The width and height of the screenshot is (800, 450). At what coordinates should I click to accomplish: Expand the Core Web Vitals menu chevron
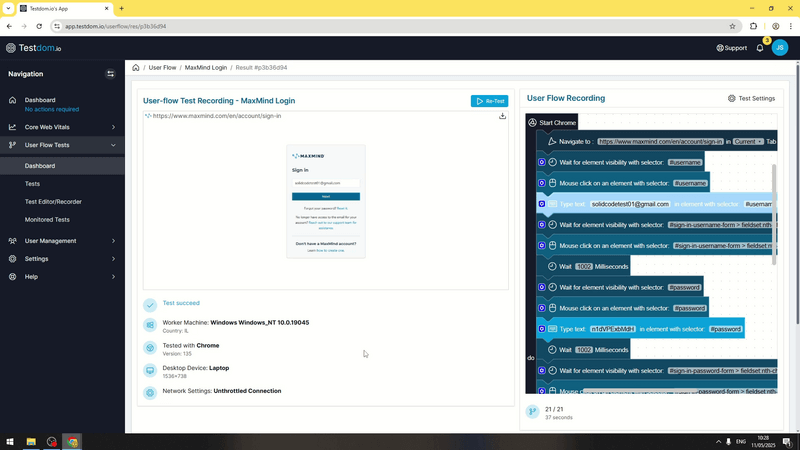tap(113, 127)
